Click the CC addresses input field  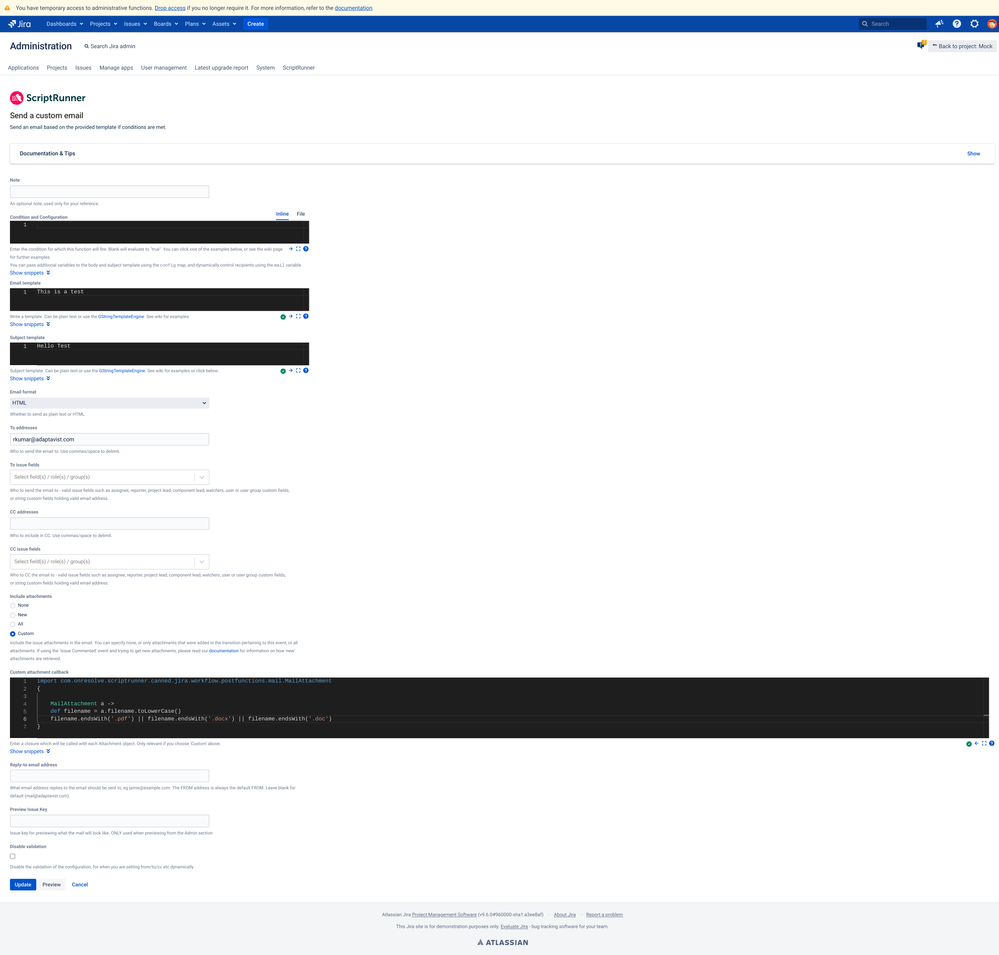click(110, 524)
